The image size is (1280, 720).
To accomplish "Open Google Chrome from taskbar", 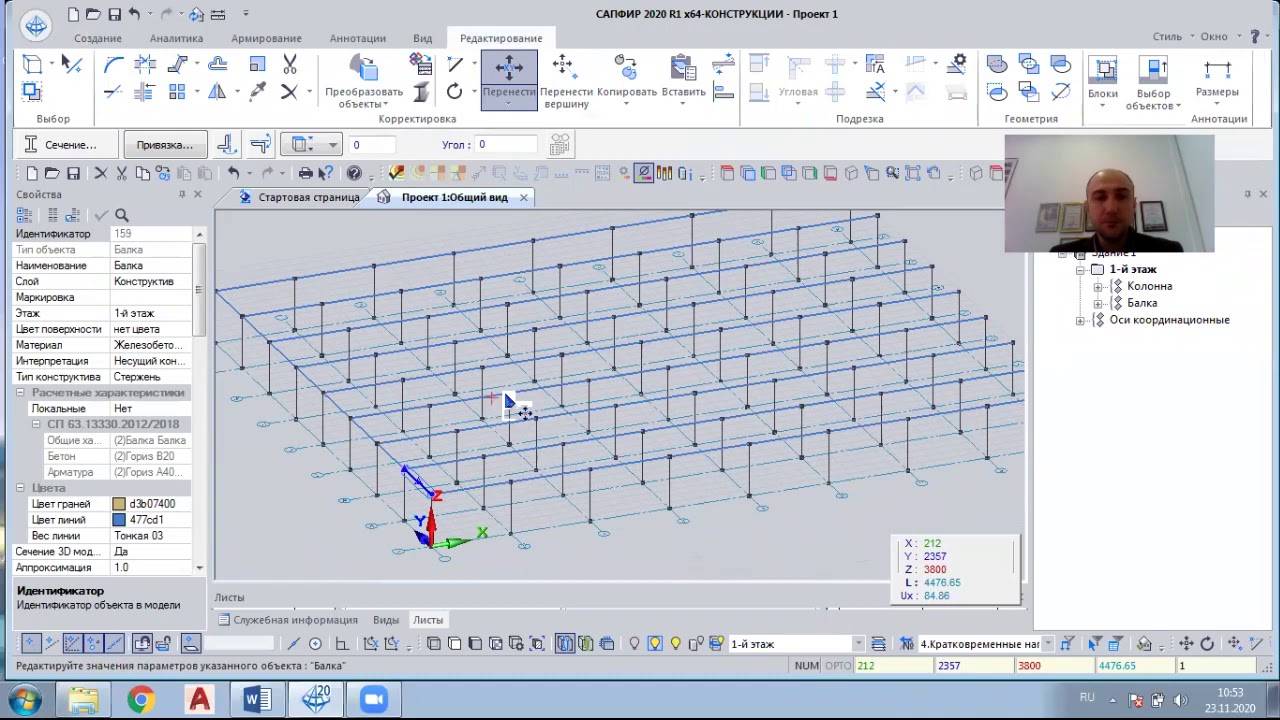I will [140, 699].
